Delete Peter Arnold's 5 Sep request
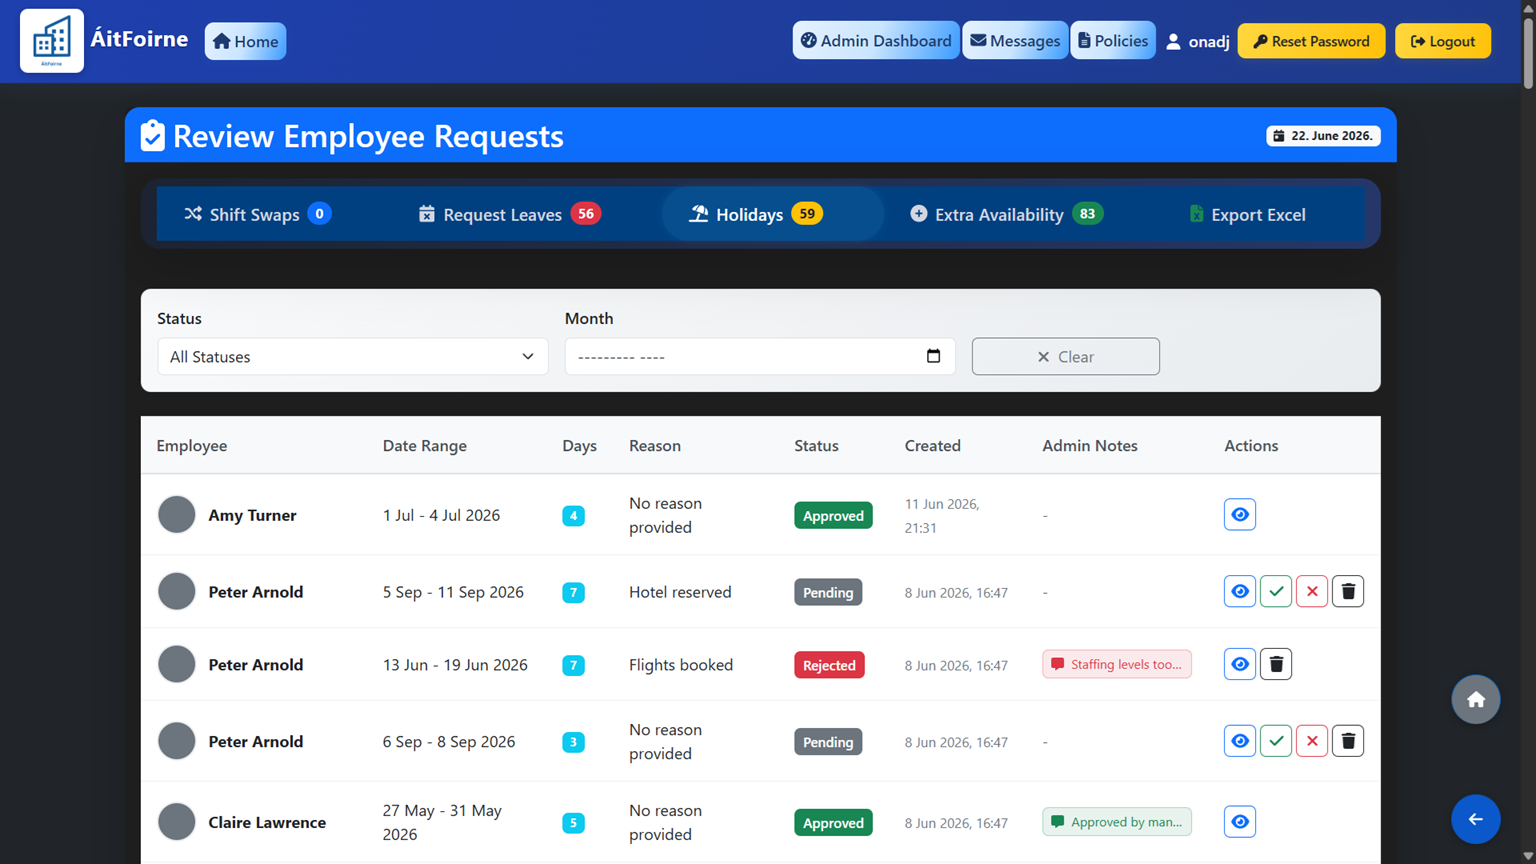1536x864 pixels. (1347, 592)
